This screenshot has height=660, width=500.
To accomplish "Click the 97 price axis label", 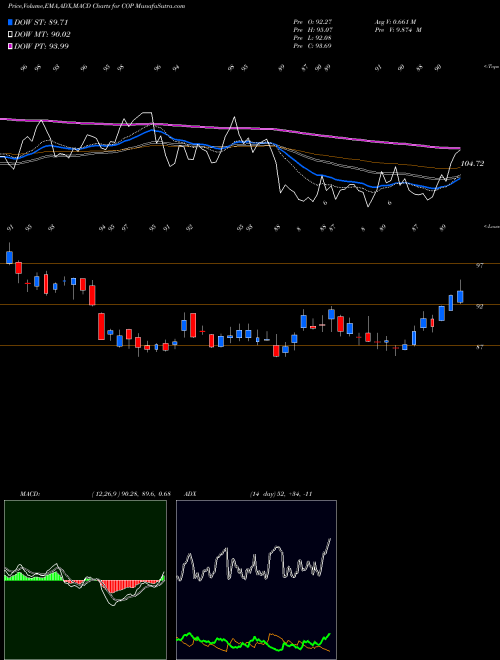I will pyautogui.click(x=479, y=266).
